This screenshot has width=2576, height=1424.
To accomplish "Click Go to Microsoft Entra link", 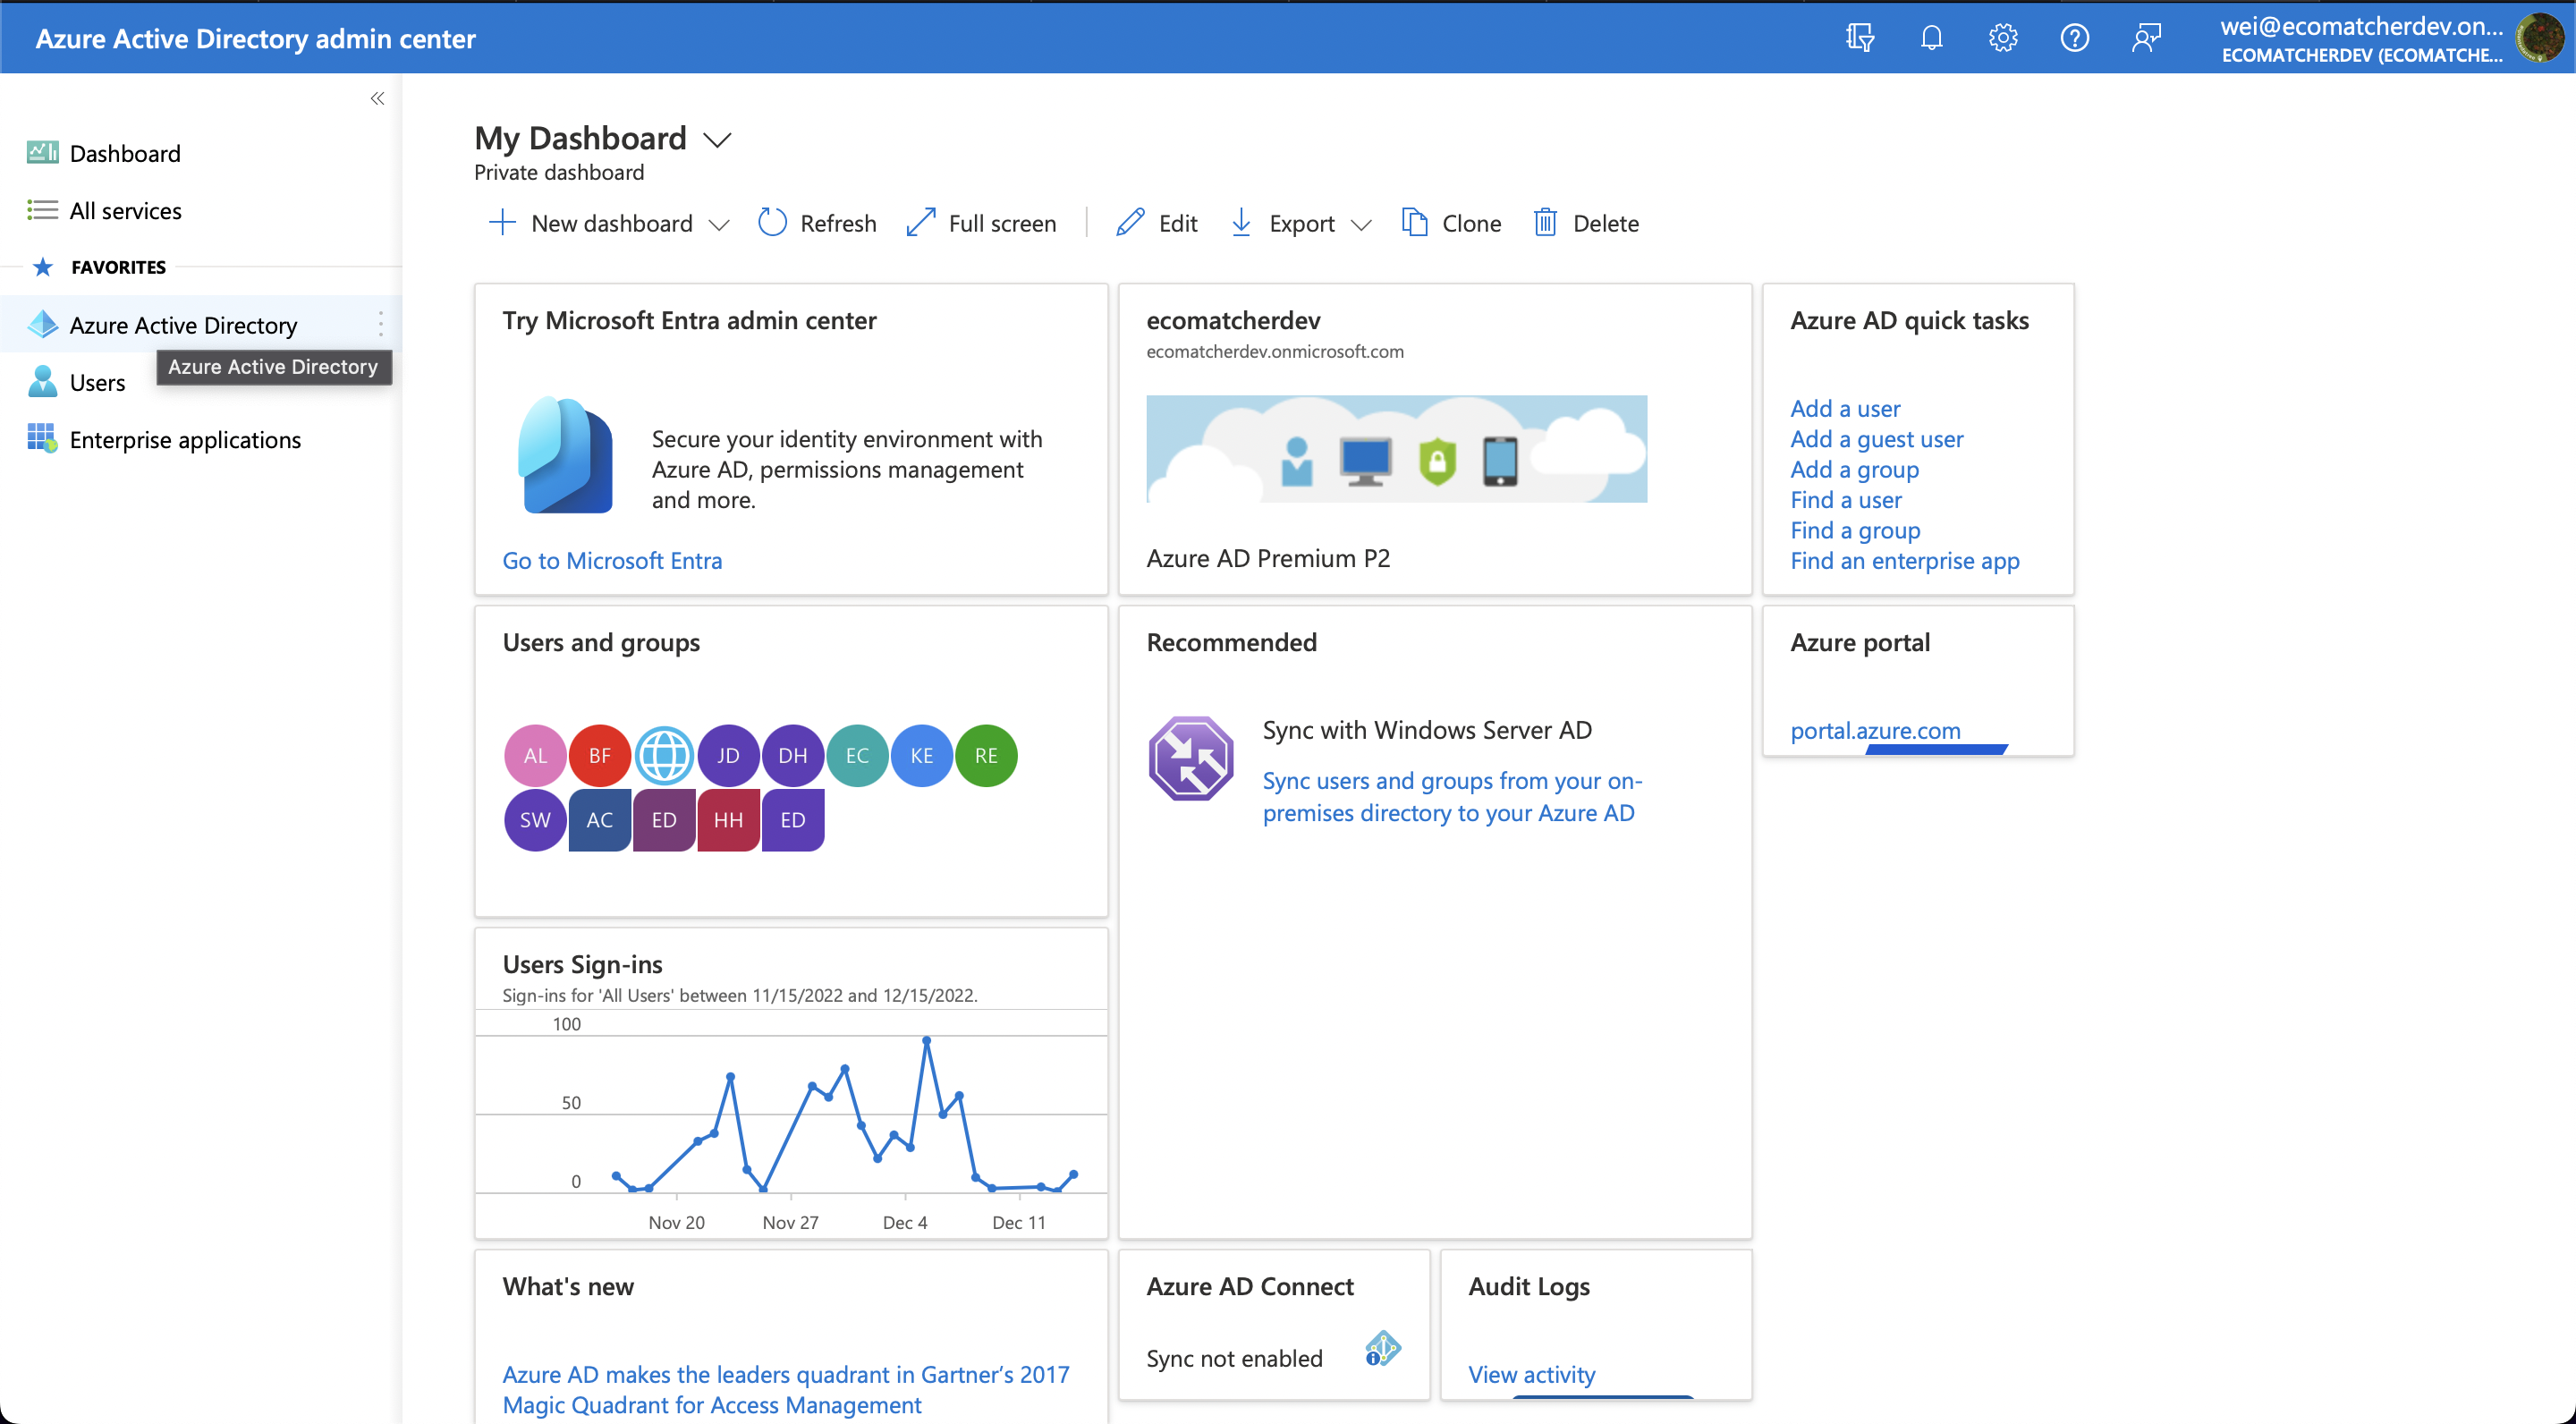I will [x=612, y=560].
